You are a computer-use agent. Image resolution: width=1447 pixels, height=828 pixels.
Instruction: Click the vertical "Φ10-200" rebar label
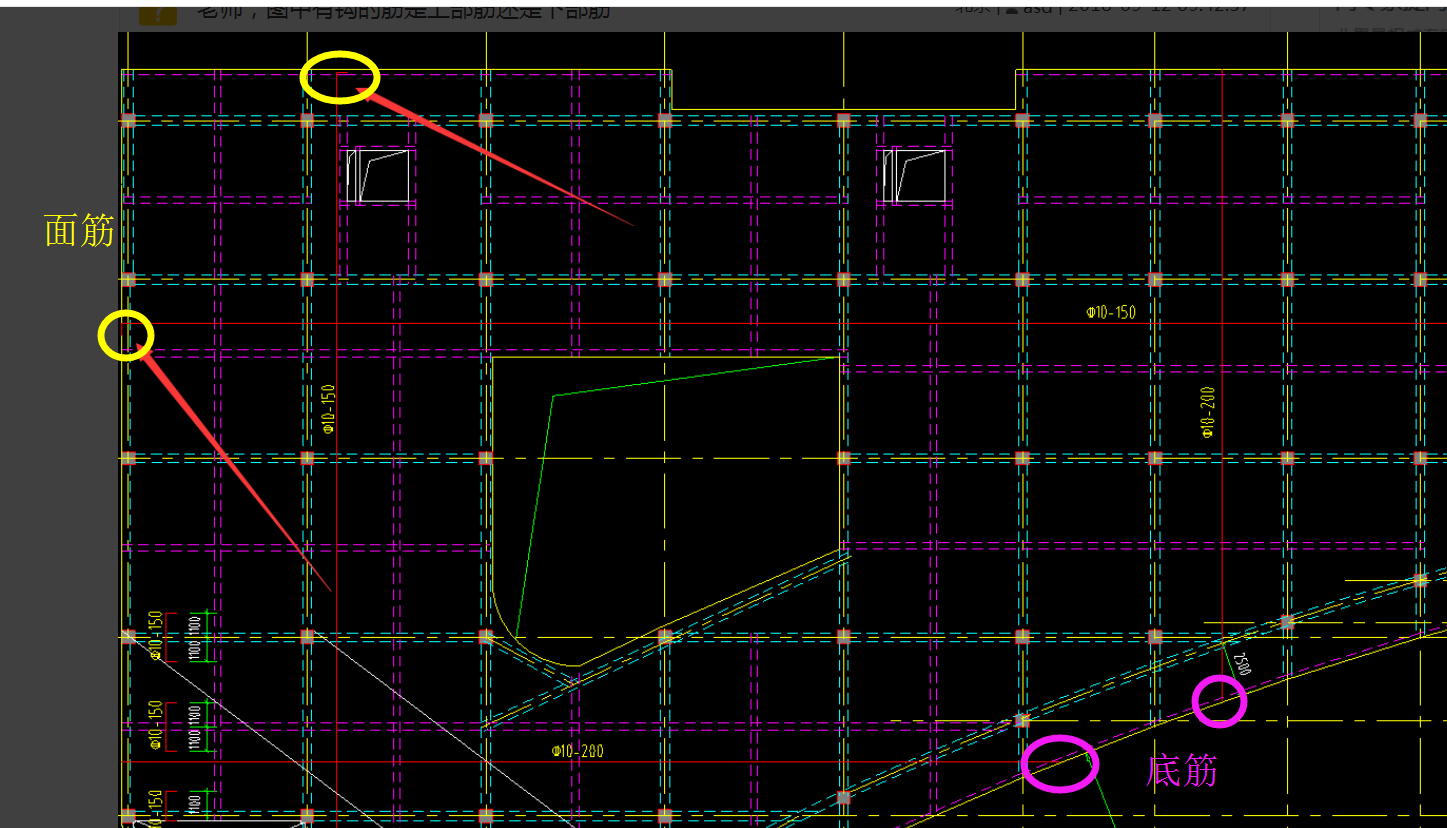click(1208, 412)
